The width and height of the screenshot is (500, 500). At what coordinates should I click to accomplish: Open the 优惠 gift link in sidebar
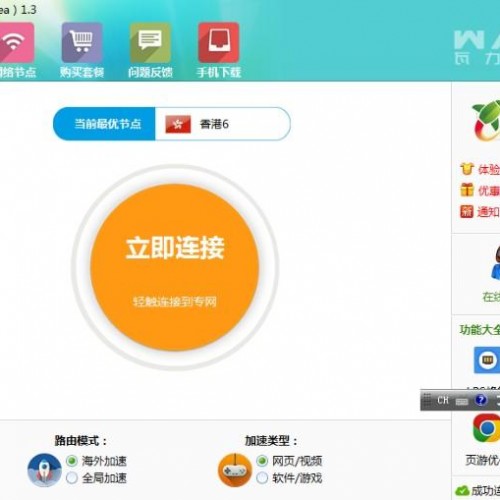pyautogui.click(x=489, y=191)
